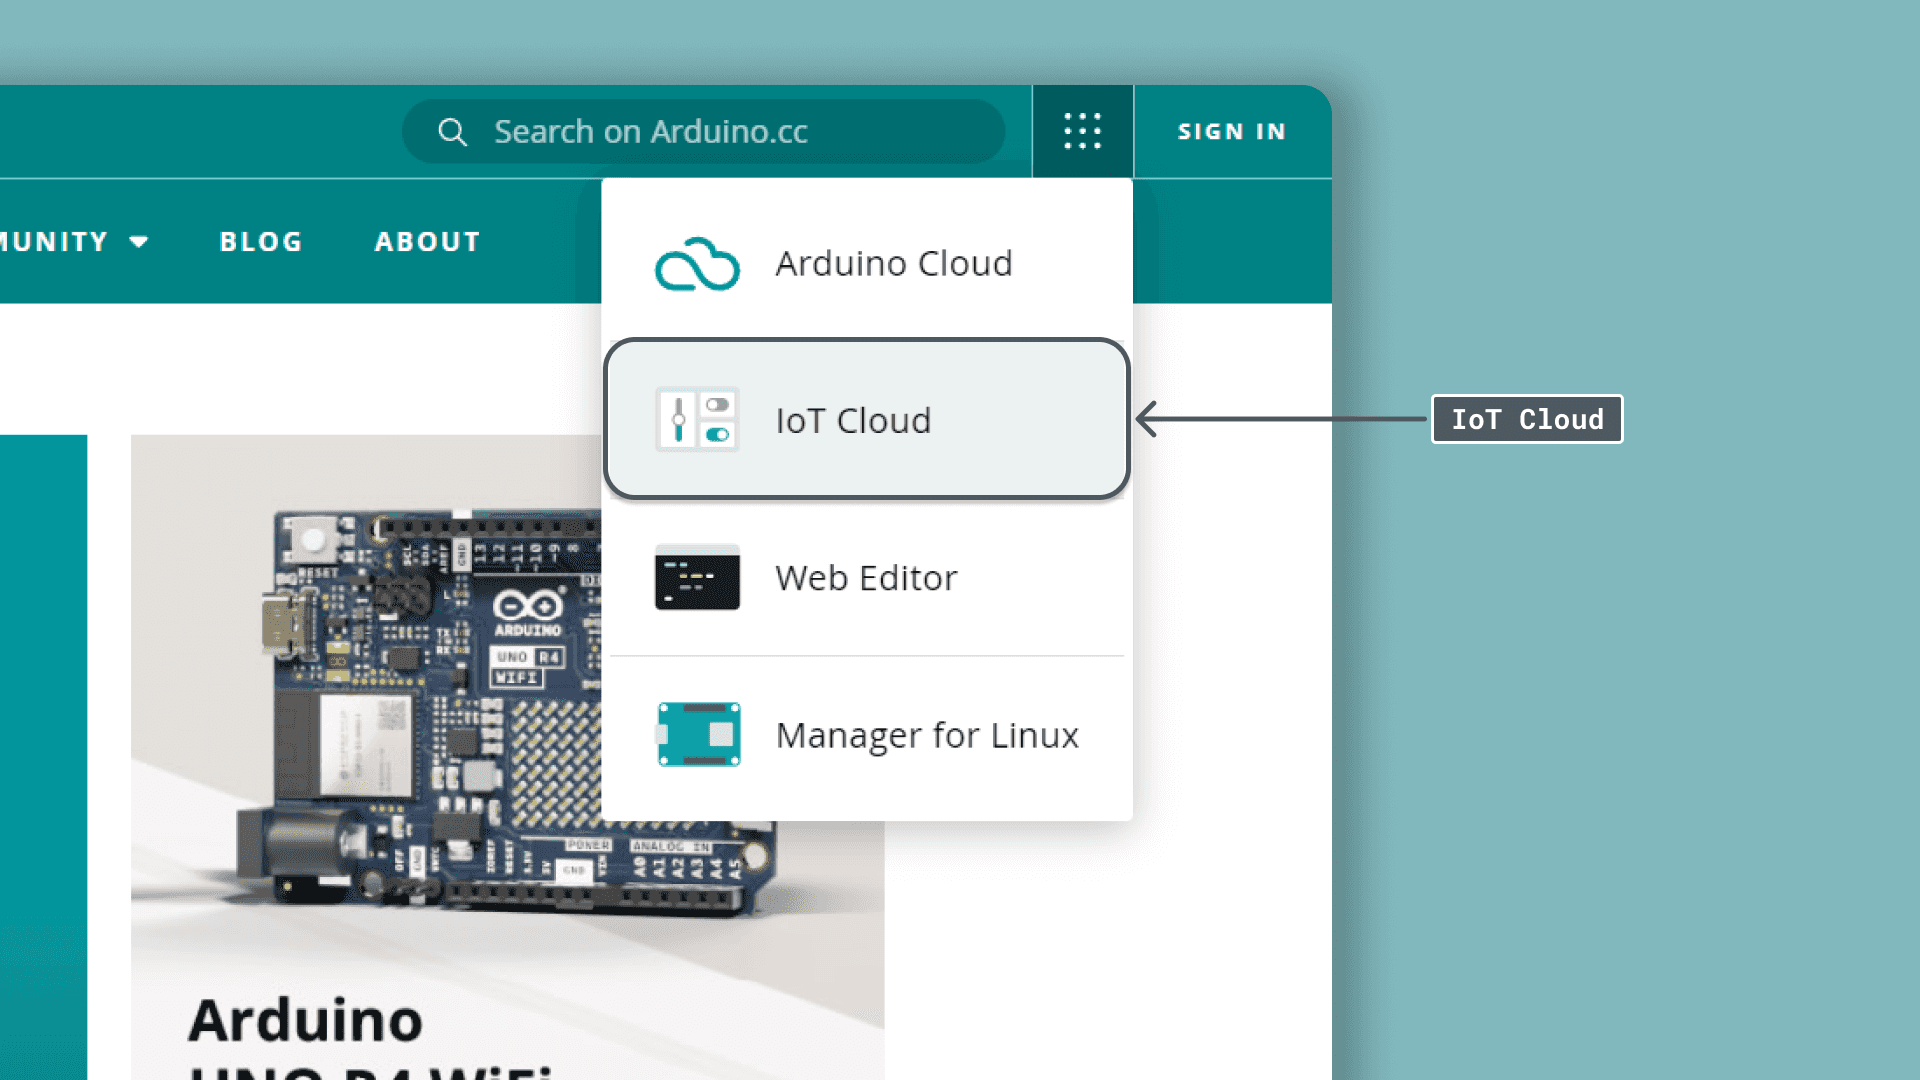
Task: Click the magnifying glass search icon
Action: coord(452,132)
